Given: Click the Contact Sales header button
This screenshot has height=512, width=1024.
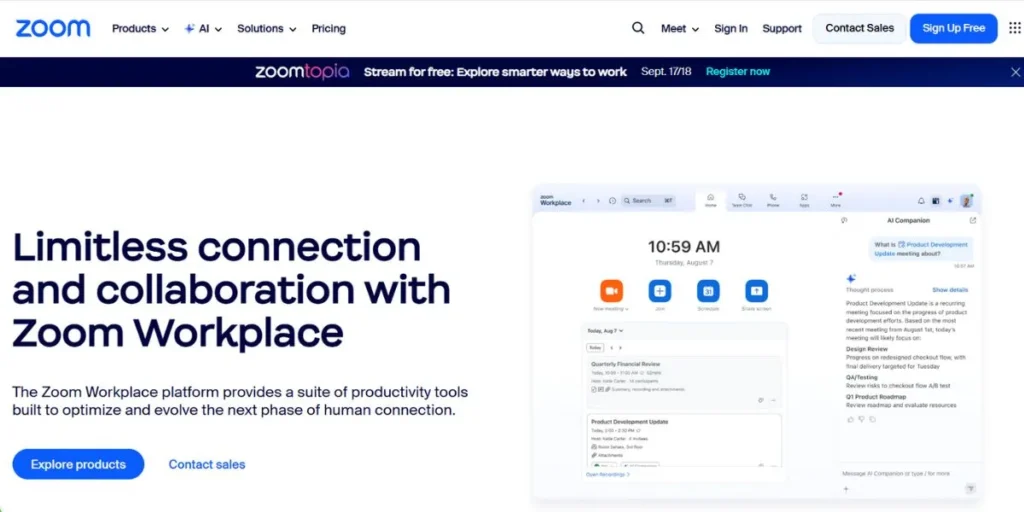Looking at the screenshot, I should [859, 28].
